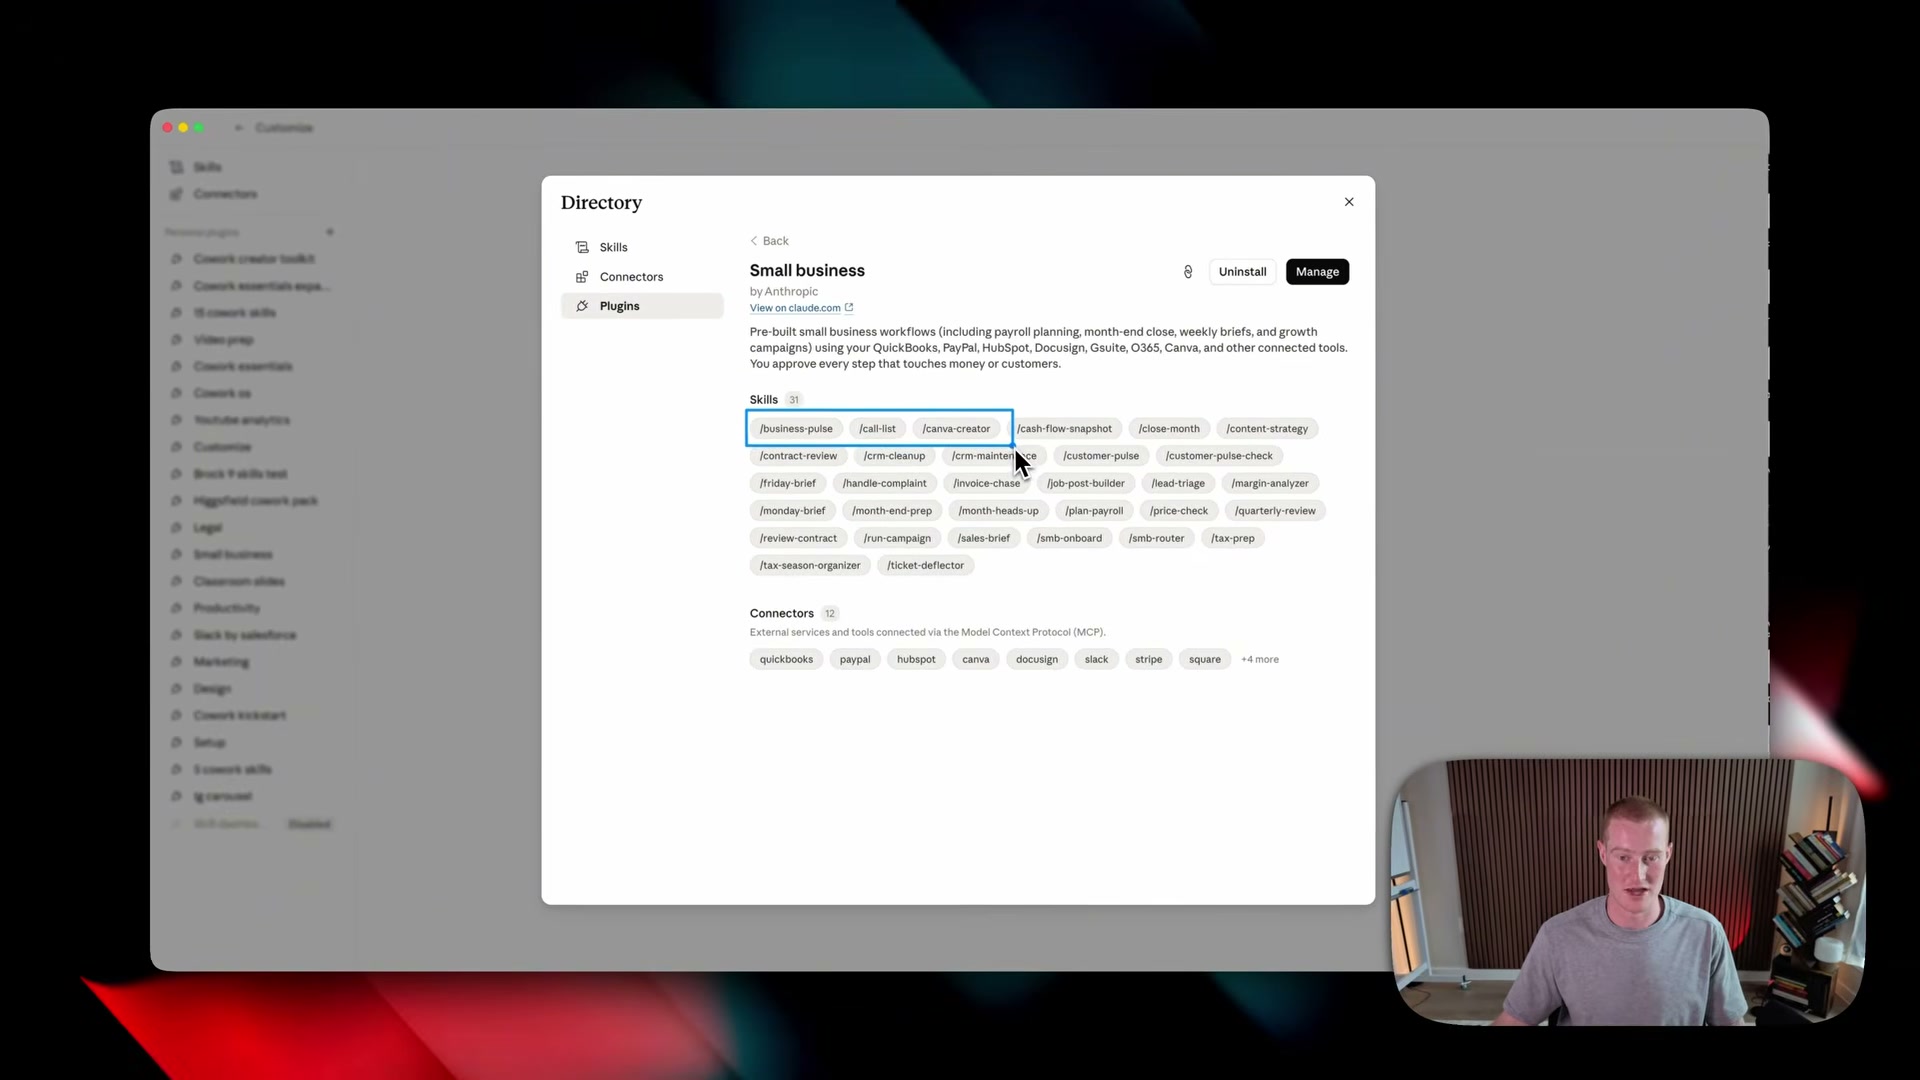Screen dimensions: 1920x1080
Task: Choose the /customer-pulse skill
Action: point(1101,456)
